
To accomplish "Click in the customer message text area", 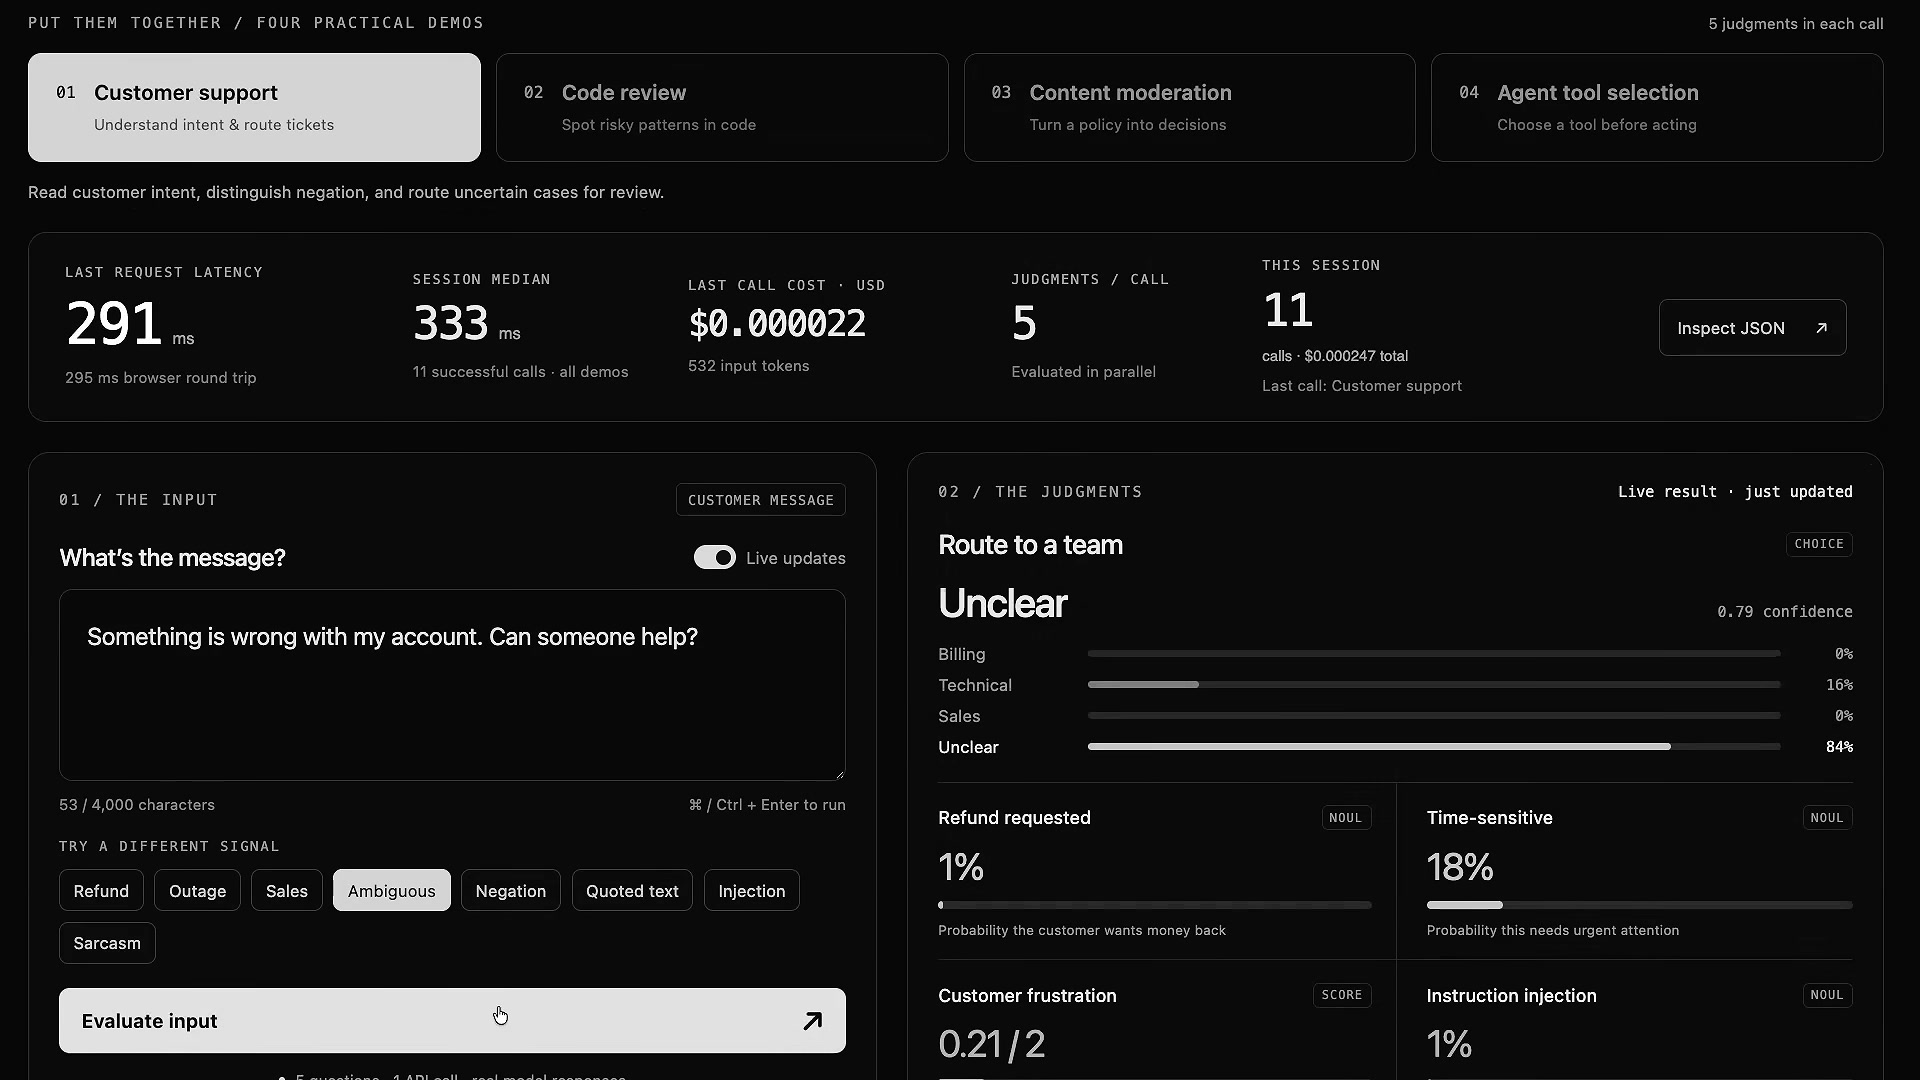I will tap(452, 685).
